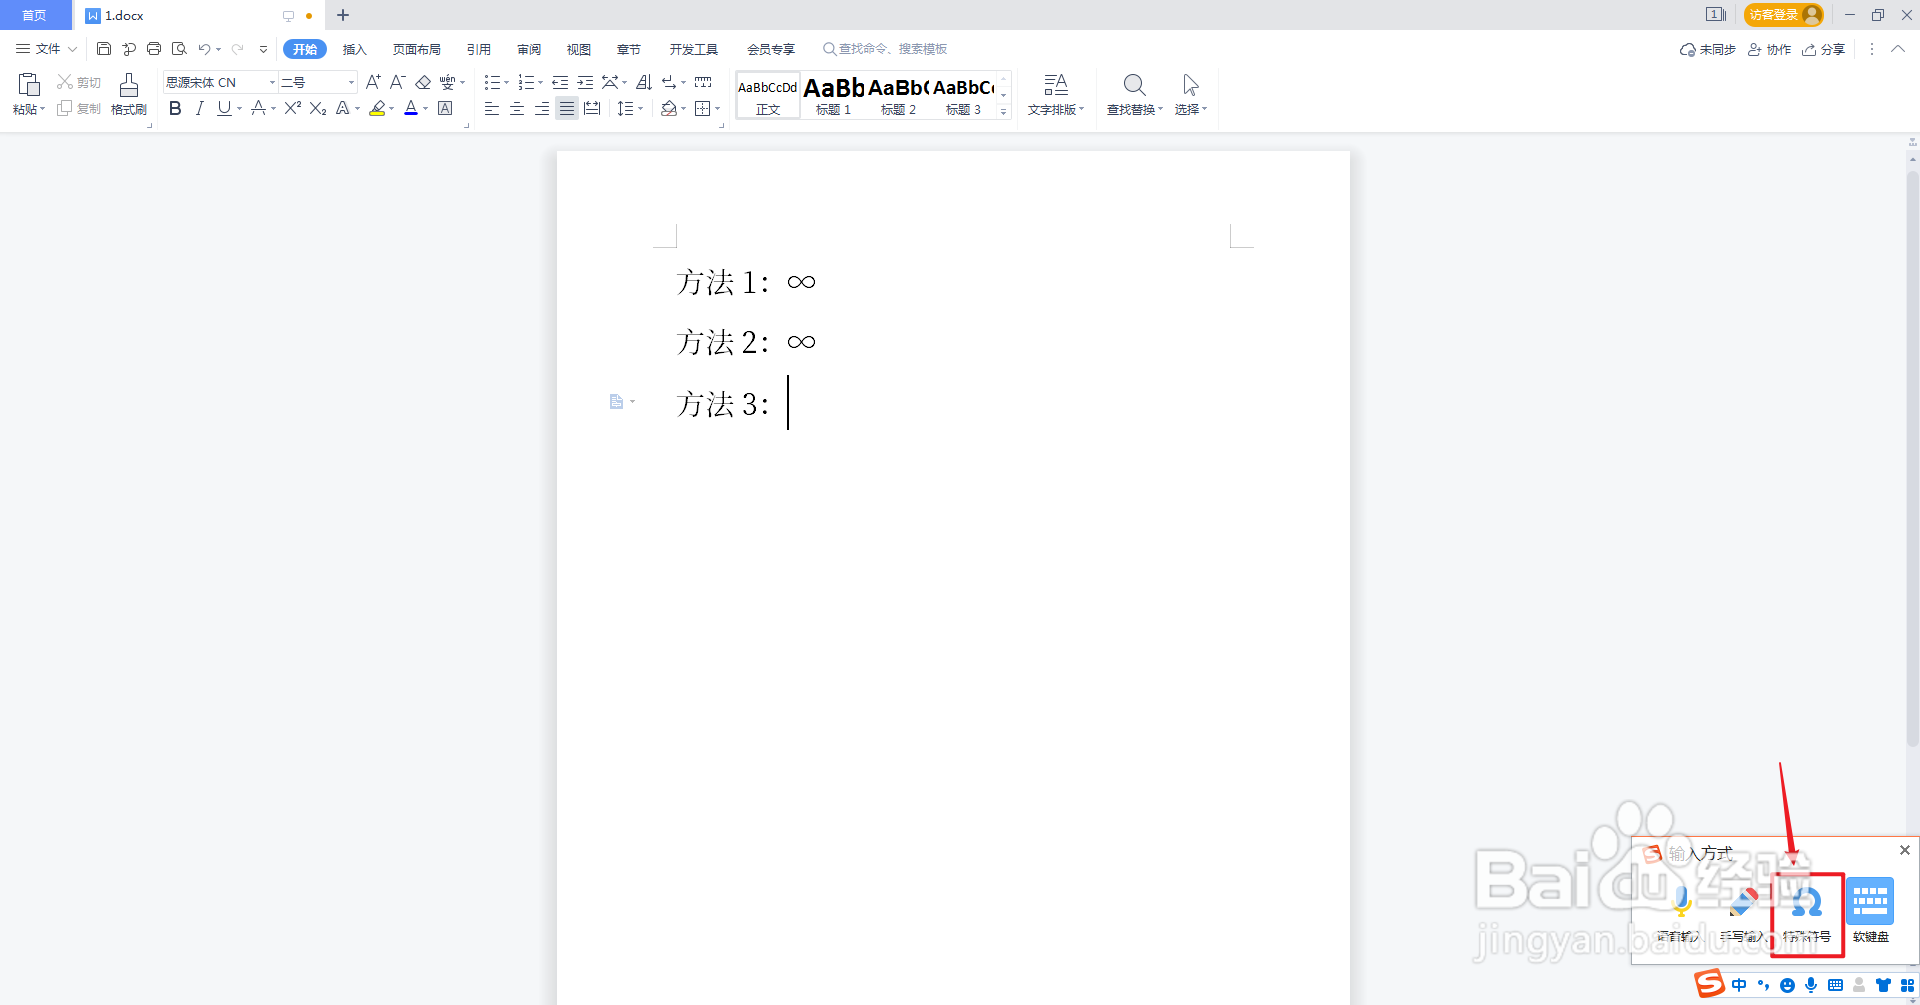Image resolution: width=1920 pixels, height=1005 pixels.
Task: Select 手写输入 in Sogou input panel
Action: click(x=1742, y=912)
